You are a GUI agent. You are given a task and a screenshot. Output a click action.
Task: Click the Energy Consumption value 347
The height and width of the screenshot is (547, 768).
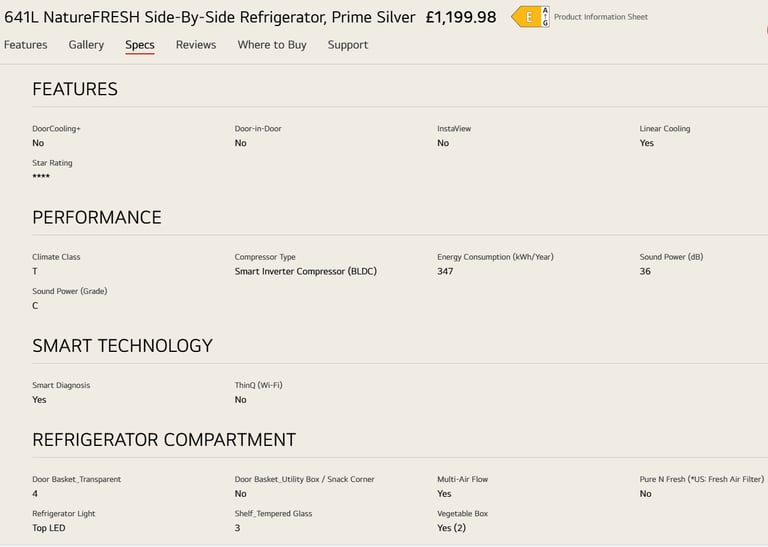point(445,271)
